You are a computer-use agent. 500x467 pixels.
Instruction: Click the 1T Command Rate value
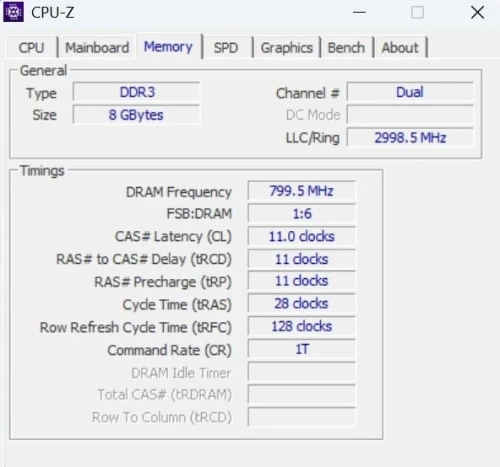(x=302, y=349)
